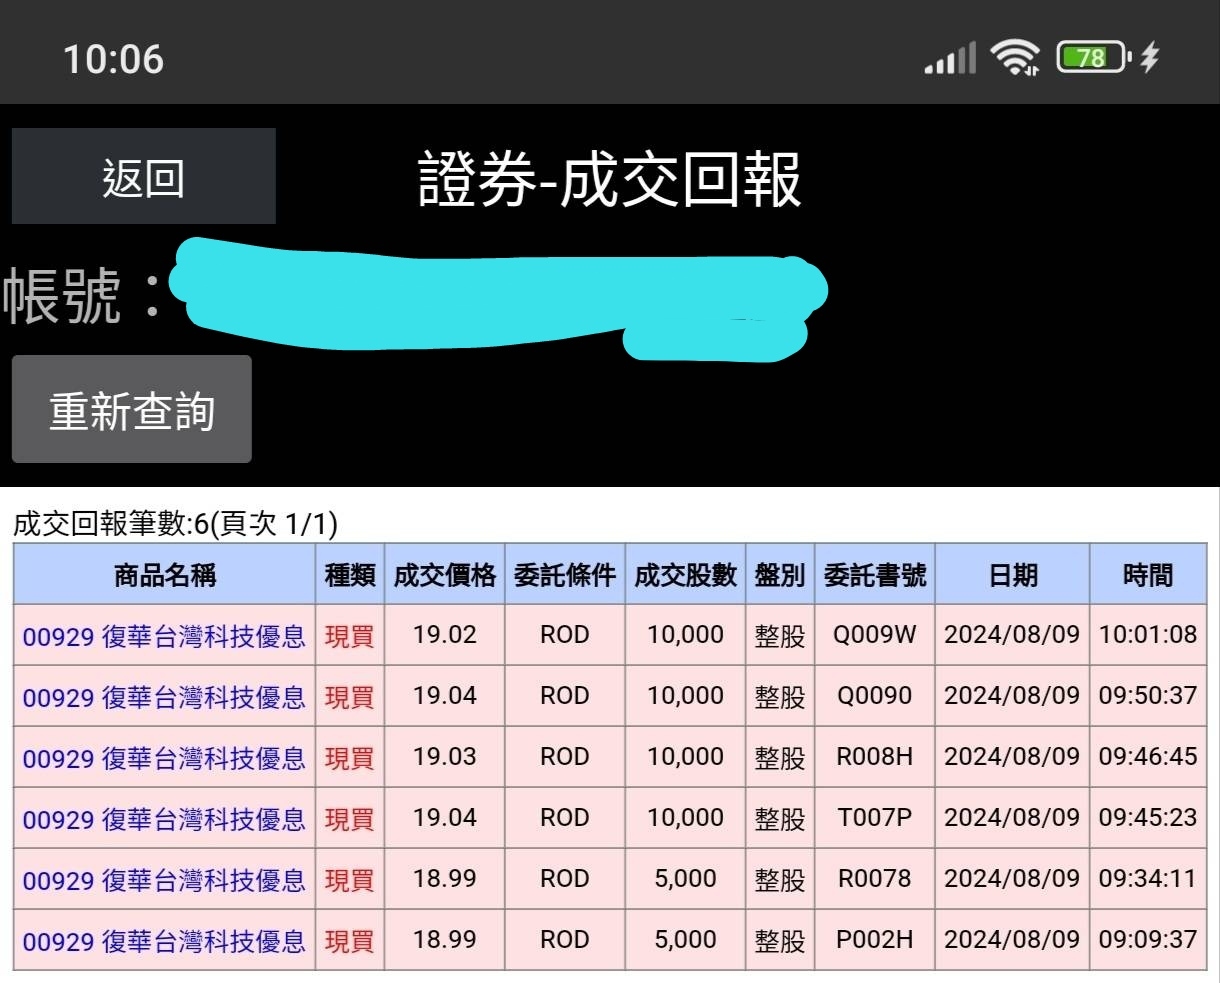Select the 種類 column header

(350, 575)
